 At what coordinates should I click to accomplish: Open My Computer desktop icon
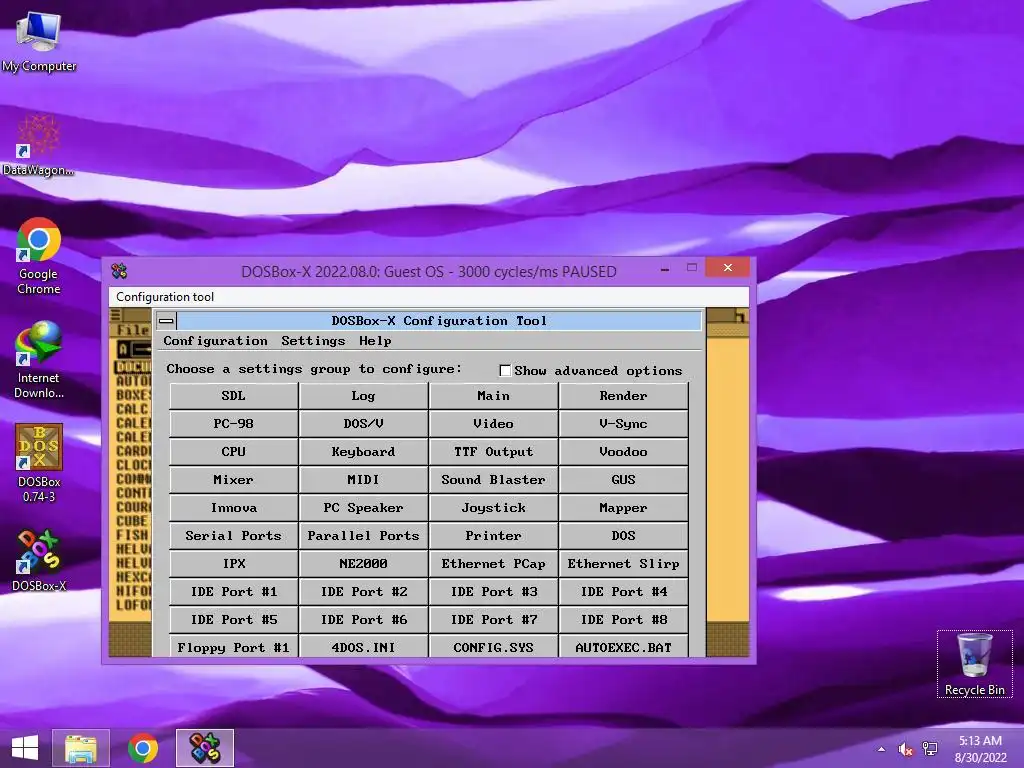39,40
